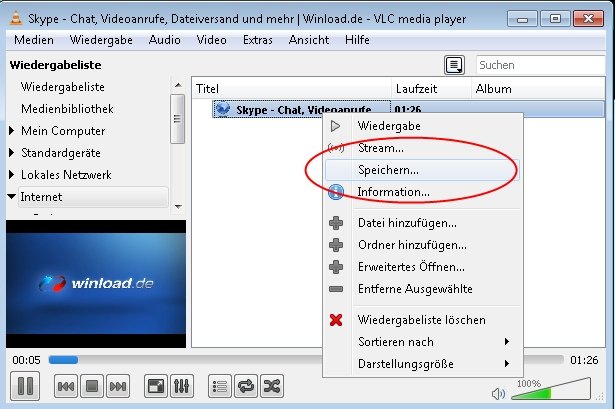Click the 01:26 total time label
Viewport: 615px width, 409px height.
click(584, 360)
